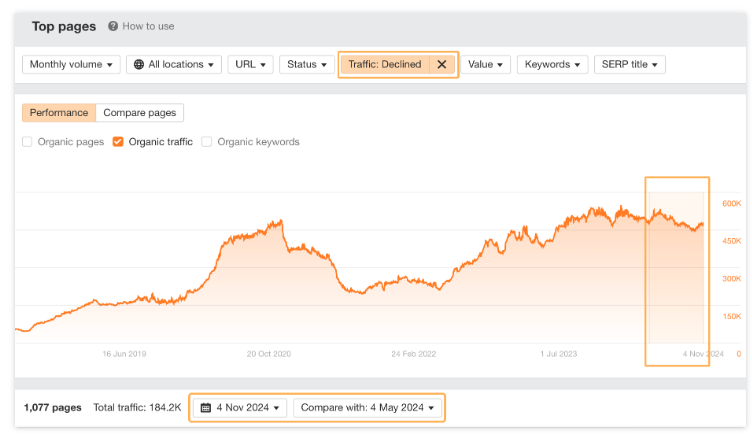Image resolution: width=752 pixels, height=446 pixels.
Task: Enable the Organic pages checkbox
Action: pyautogui.click(x=27, y=141)
